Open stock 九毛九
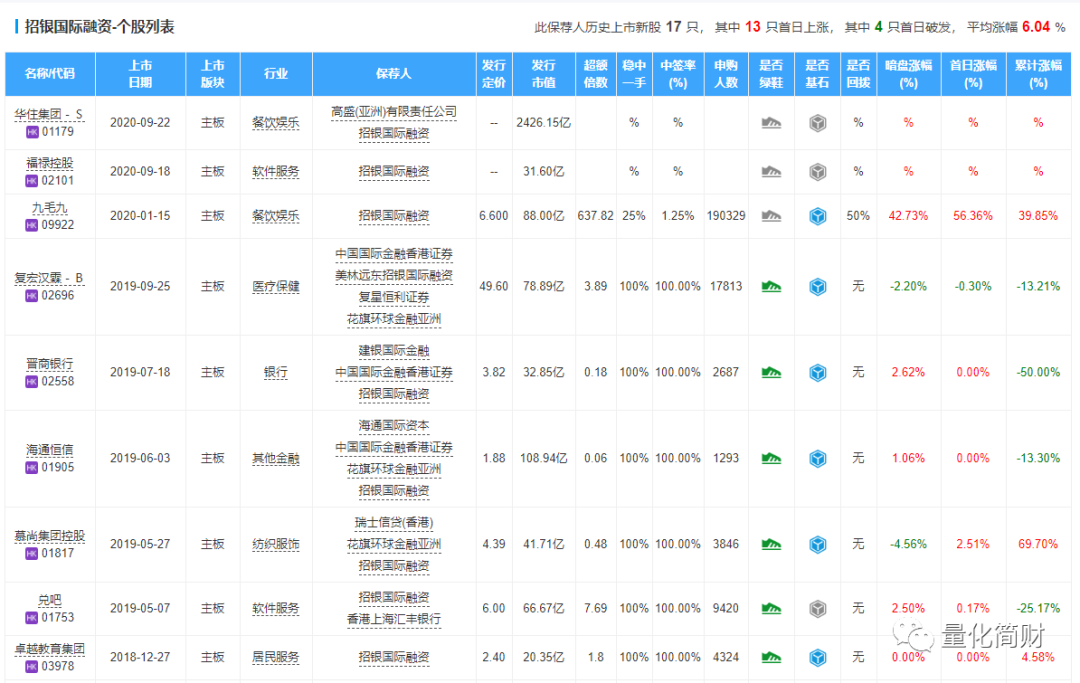Screen dimensions: 1080x683 pos(50,208)
